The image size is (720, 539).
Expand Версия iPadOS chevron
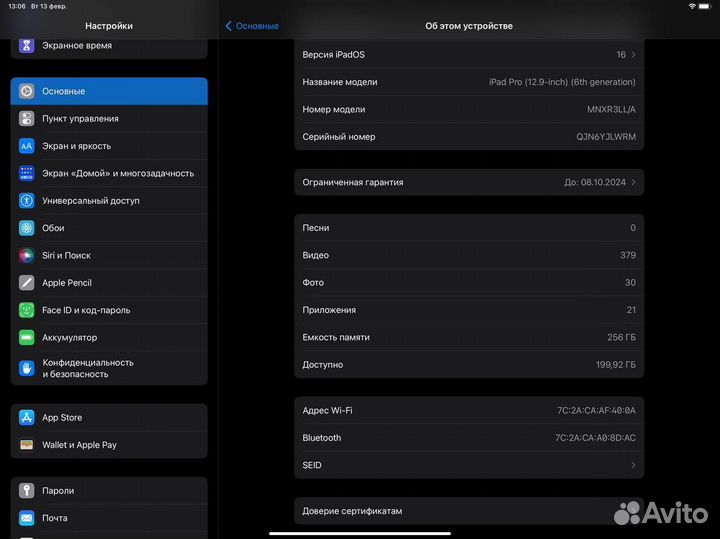[x=634, y=55]
